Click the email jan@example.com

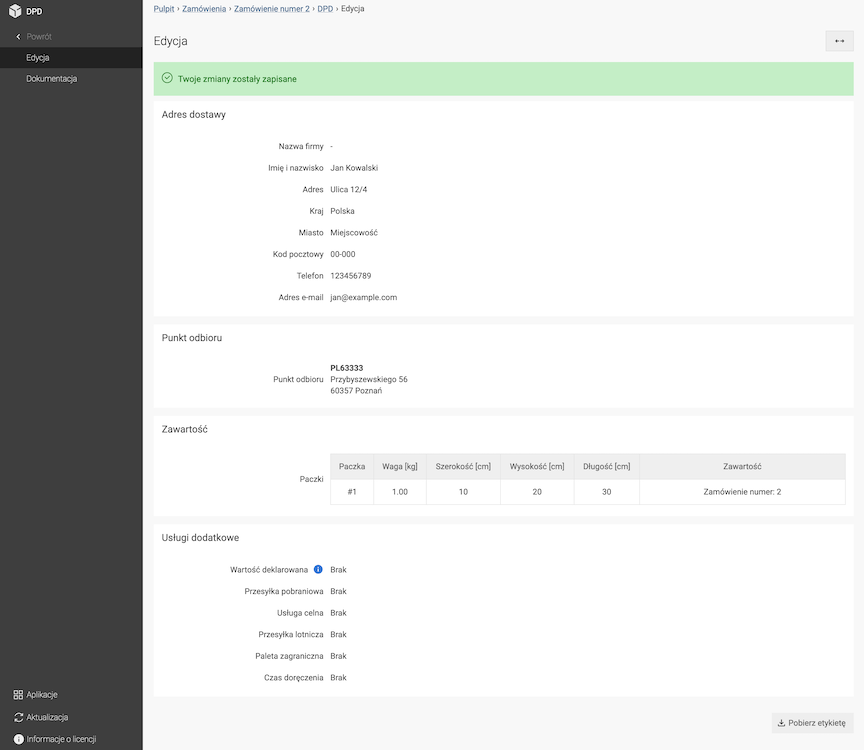coord(364,297)
